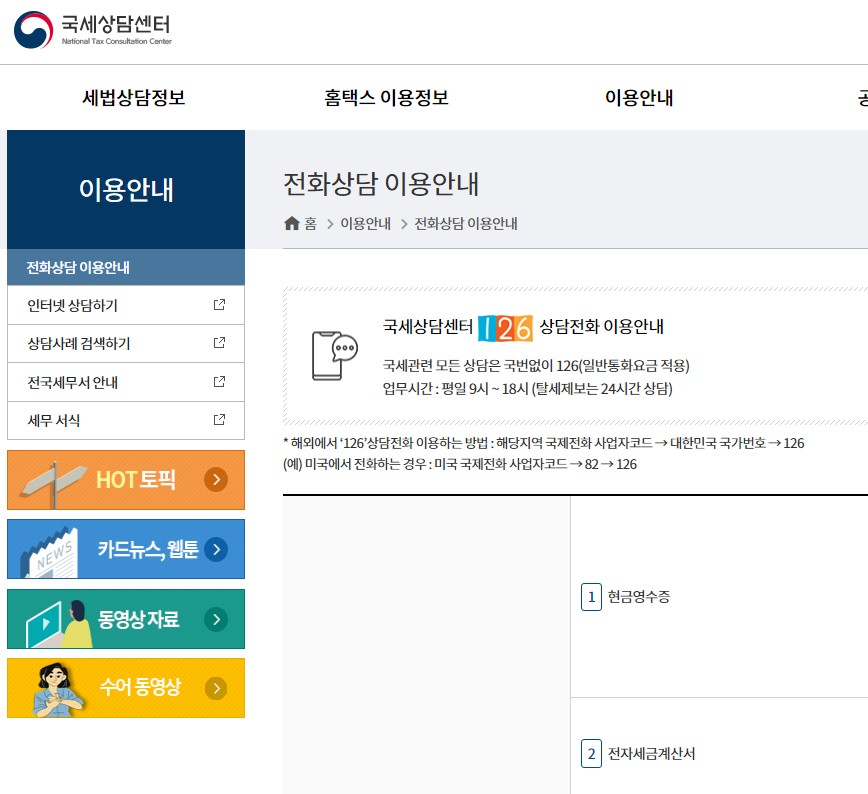Open the 세법상담정보 menu
The height and width of the screenshot is (794, 868).
tap(133, 98)
